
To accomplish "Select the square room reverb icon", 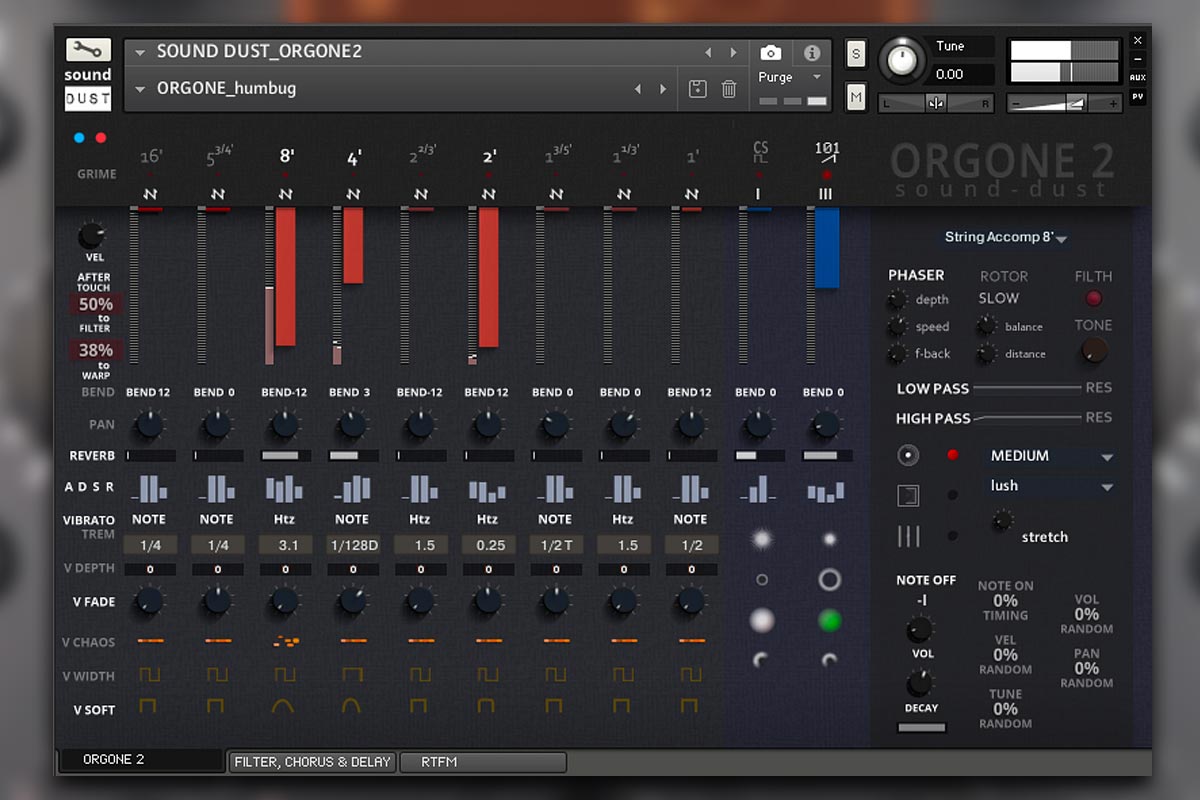I will pyautogui.click(x=908, y=495).
